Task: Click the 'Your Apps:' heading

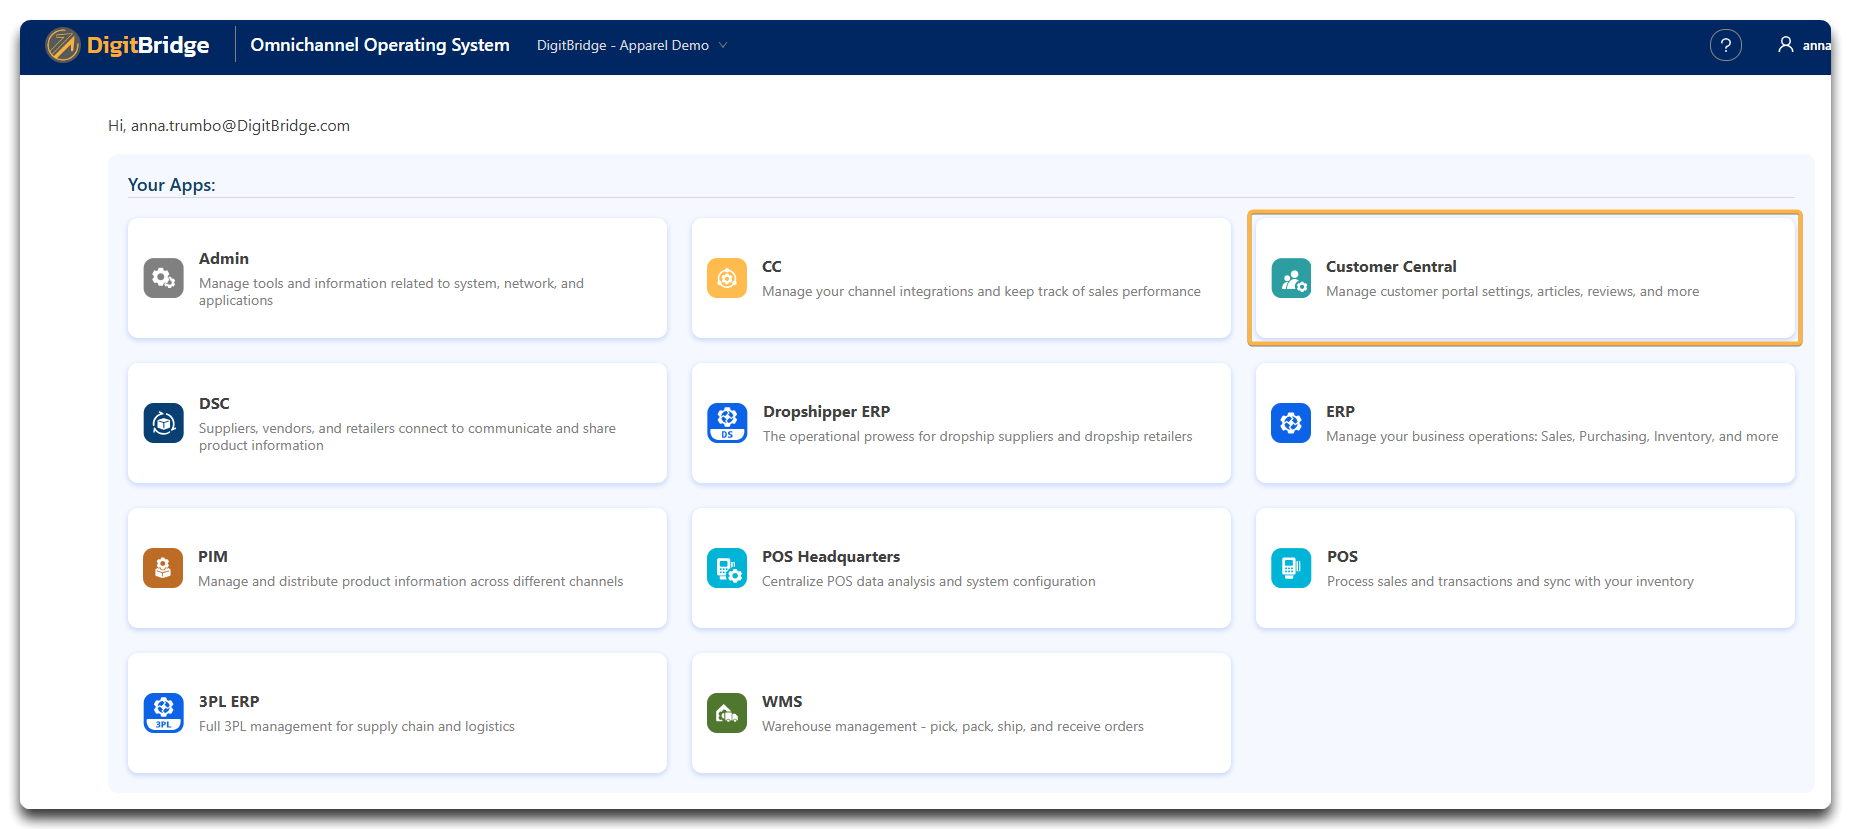Action: (171, 185)
